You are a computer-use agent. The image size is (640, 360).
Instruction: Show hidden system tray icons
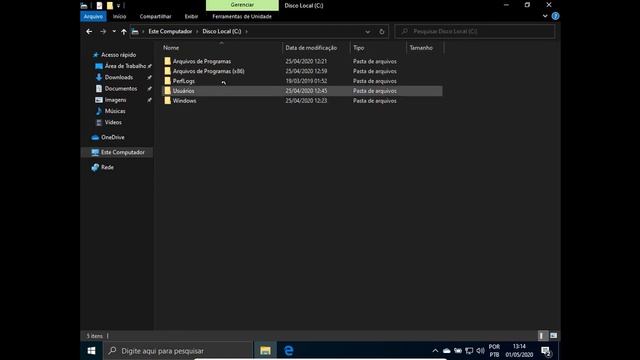click(x=435, y=351)
